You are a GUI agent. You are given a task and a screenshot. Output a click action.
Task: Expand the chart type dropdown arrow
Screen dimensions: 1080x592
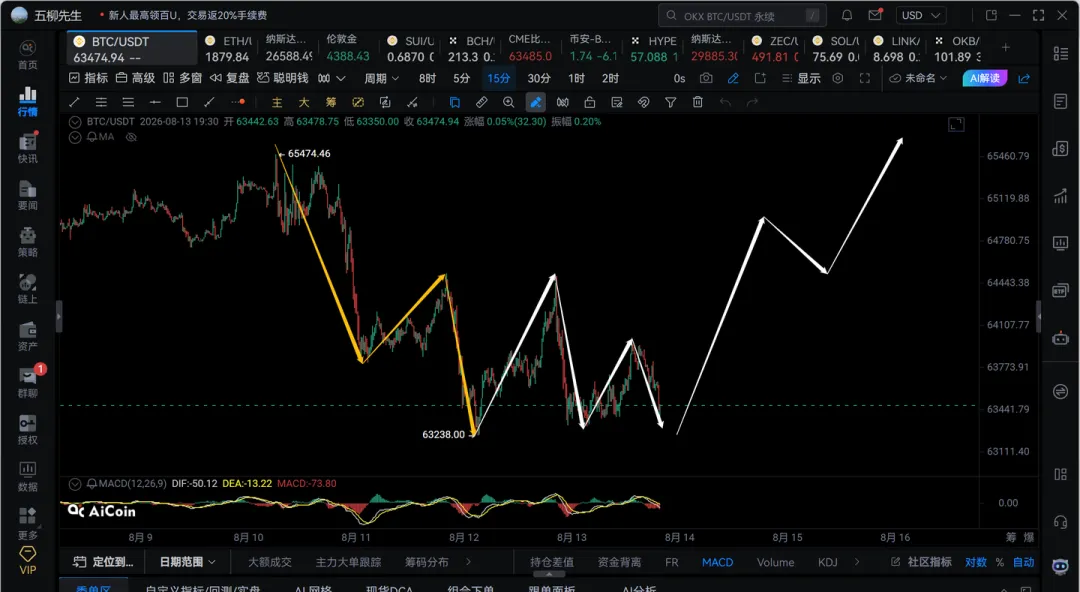click(x=341, y=79)
